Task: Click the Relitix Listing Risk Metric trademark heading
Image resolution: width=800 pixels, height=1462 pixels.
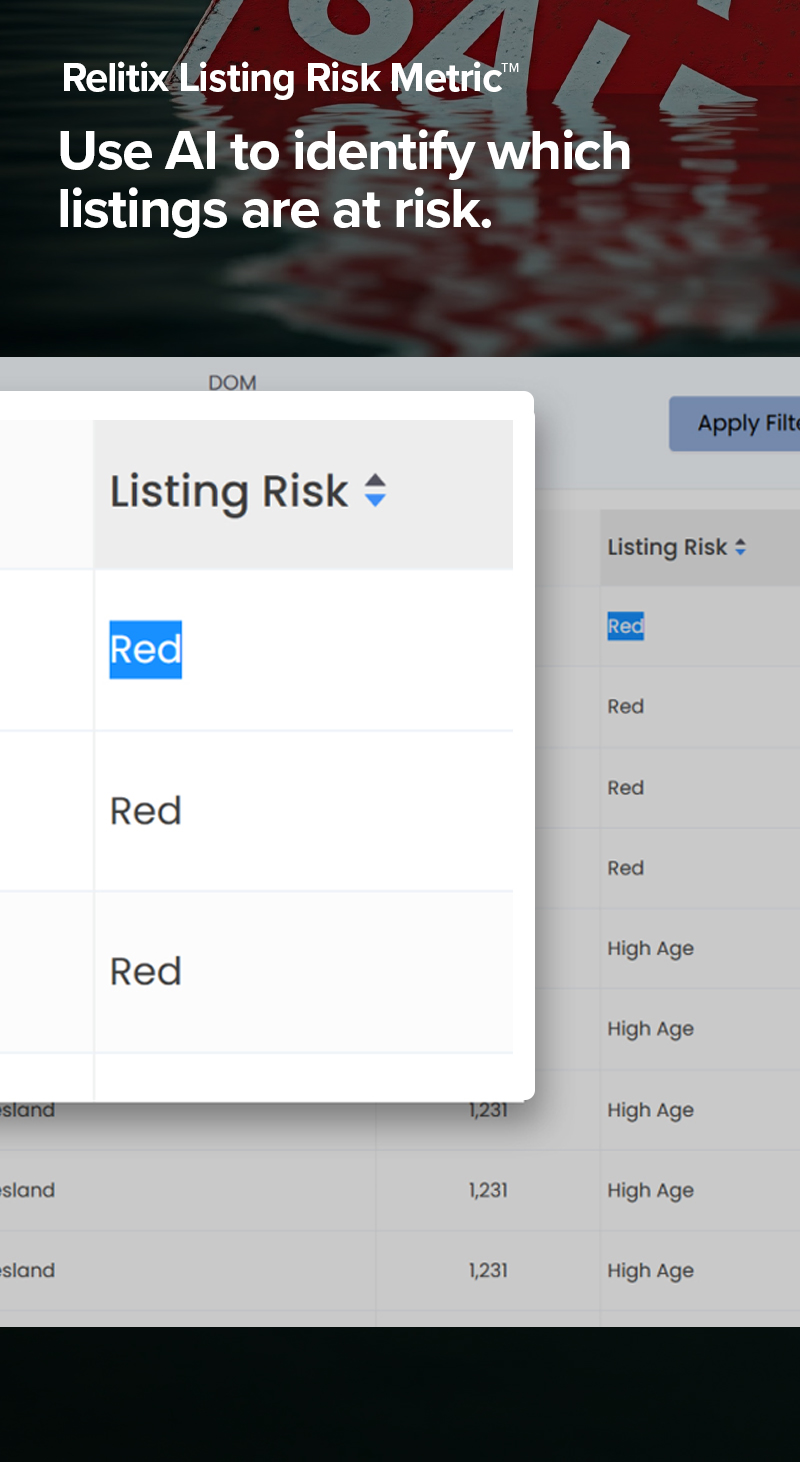Action: click(x=288, y=76)
